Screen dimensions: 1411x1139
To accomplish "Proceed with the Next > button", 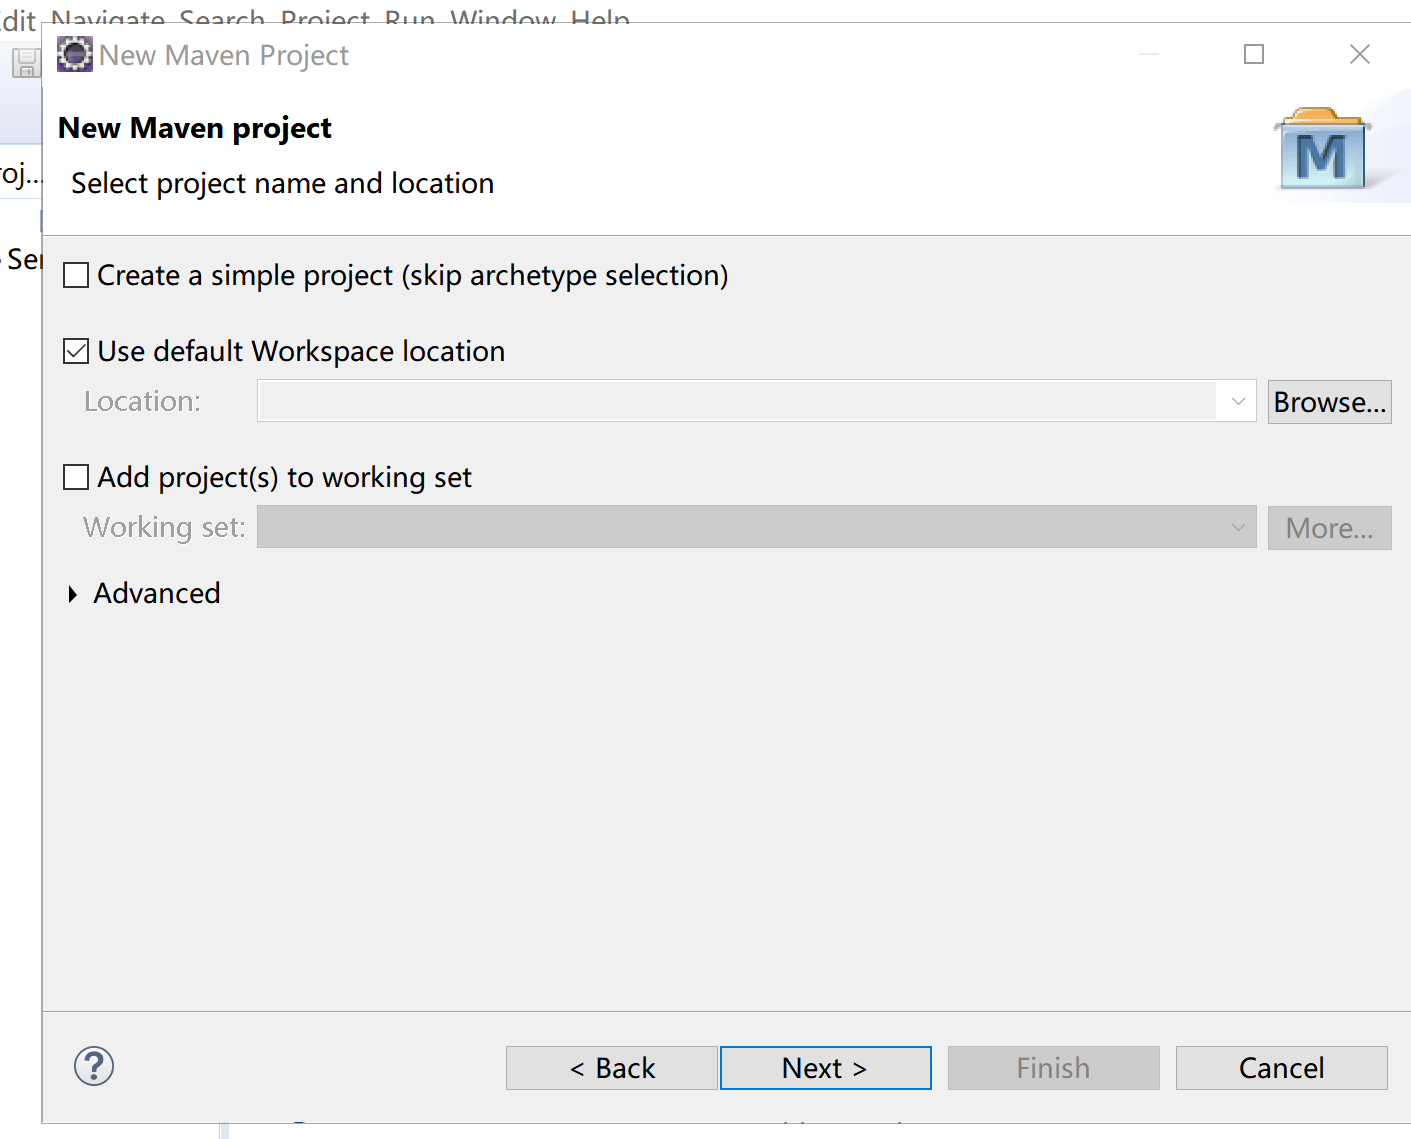I will [x=826, y=1068].
